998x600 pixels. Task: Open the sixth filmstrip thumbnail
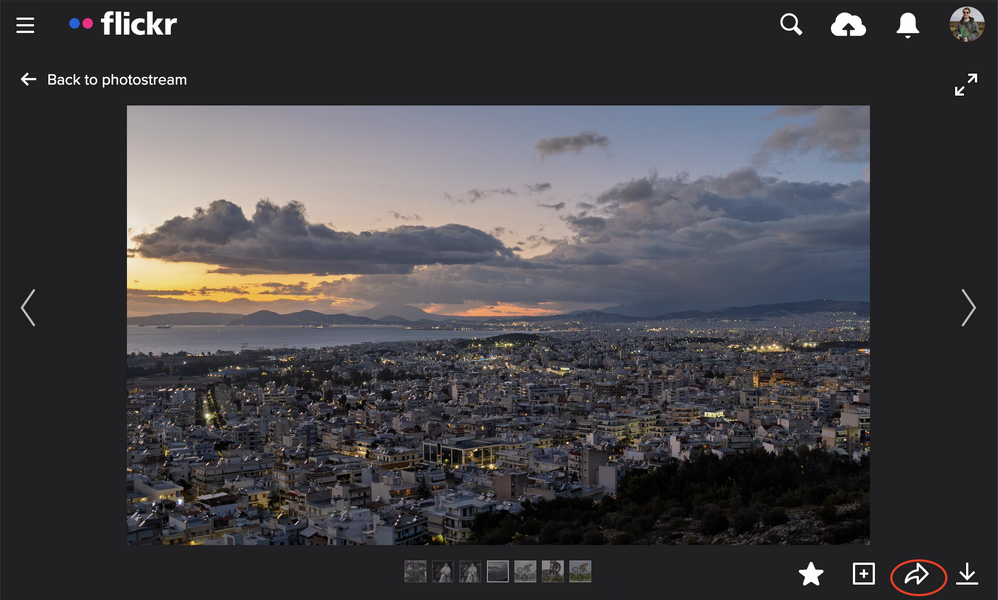pyautogui.click(x=552, y=572)
